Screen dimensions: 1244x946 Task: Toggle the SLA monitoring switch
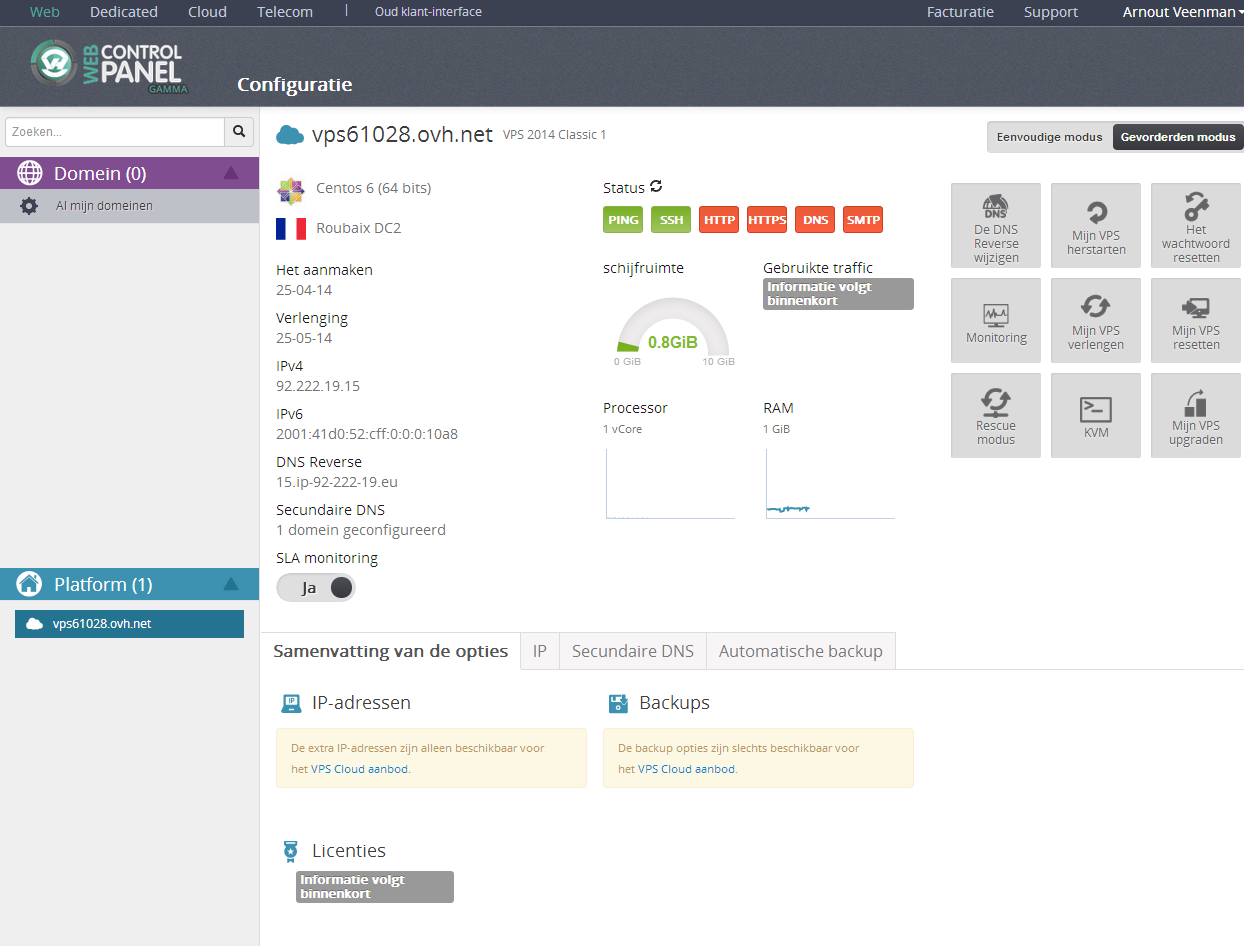tap(316, 588)
